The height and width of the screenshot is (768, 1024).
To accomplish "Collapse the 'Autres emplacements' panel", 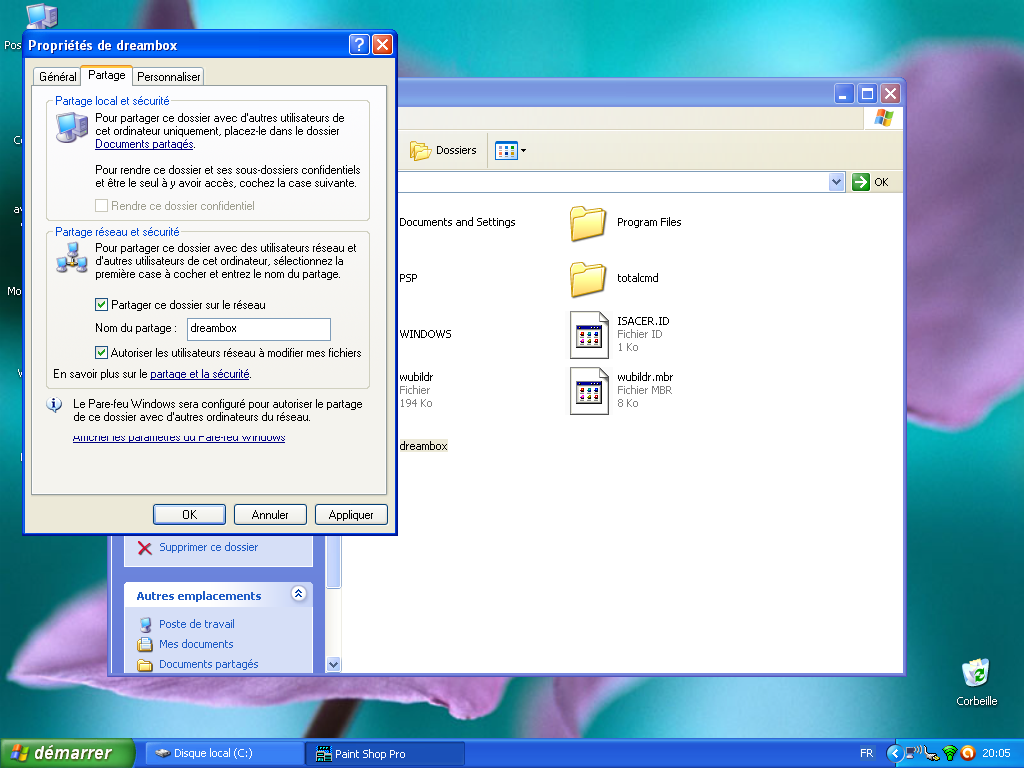I will click(x=298, y=594).
